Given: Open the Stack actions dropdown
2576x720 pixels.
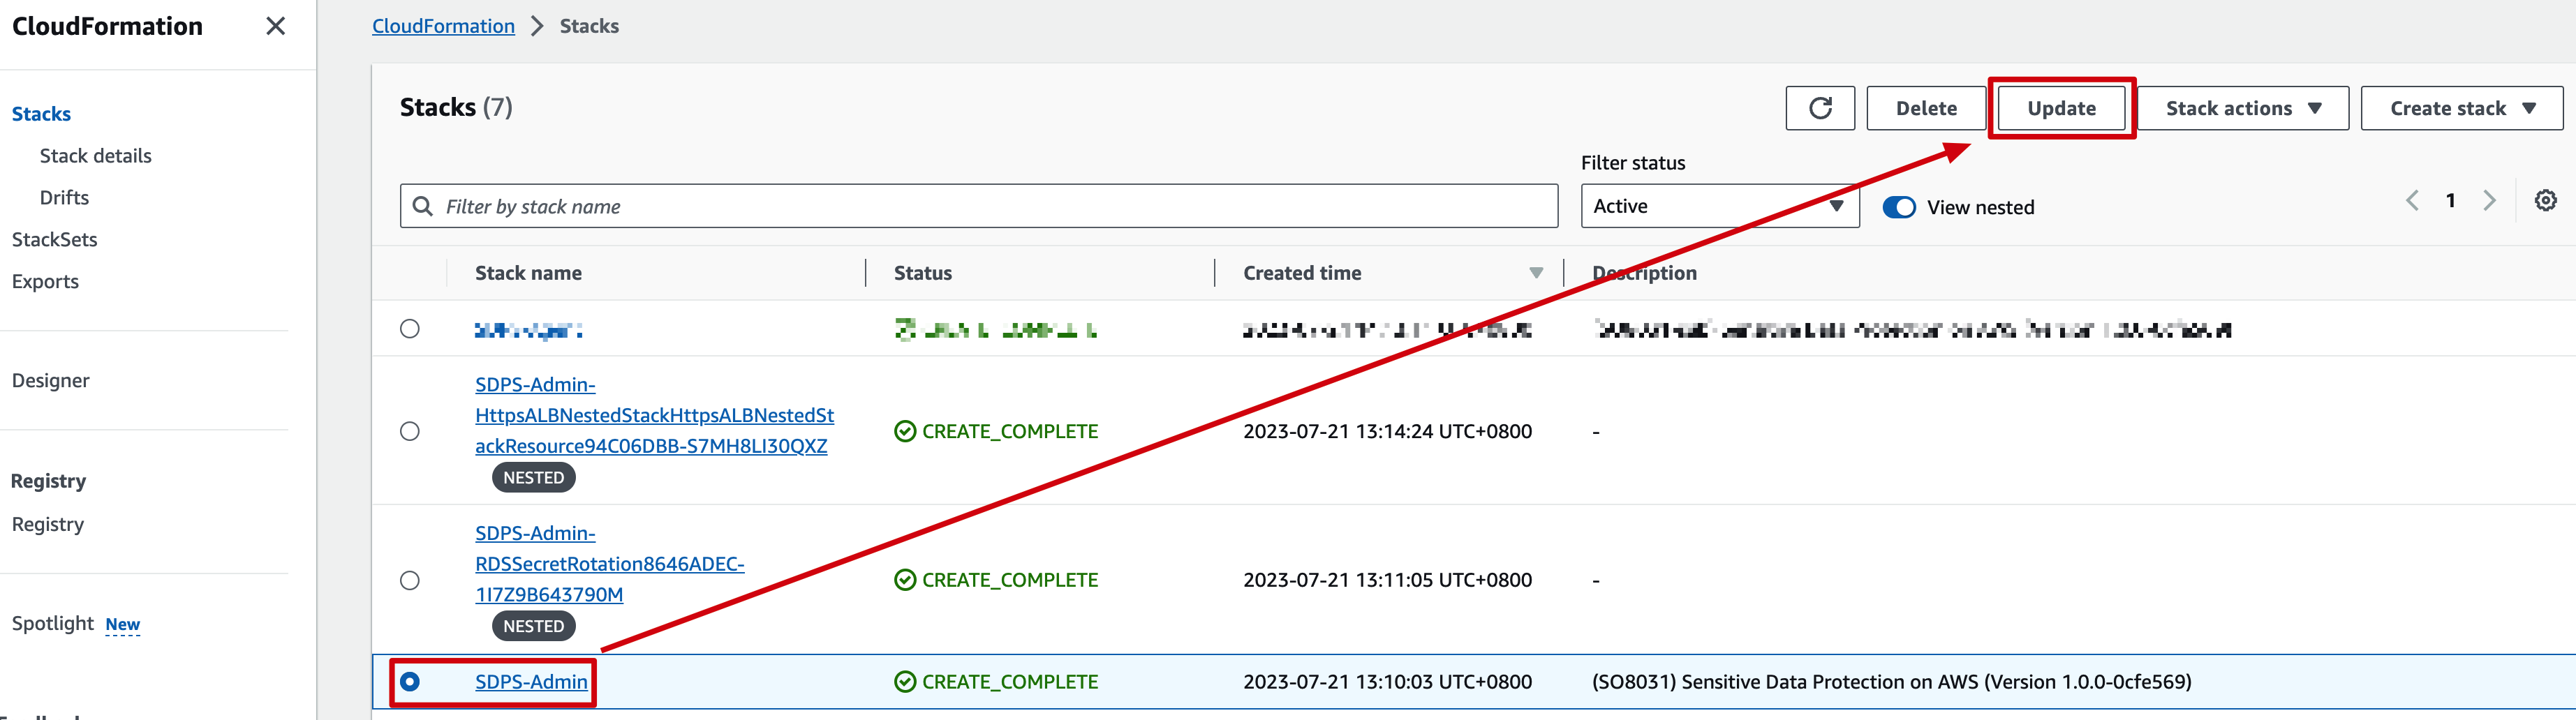Looking at the screenshot, I should tap(2243, 108).
